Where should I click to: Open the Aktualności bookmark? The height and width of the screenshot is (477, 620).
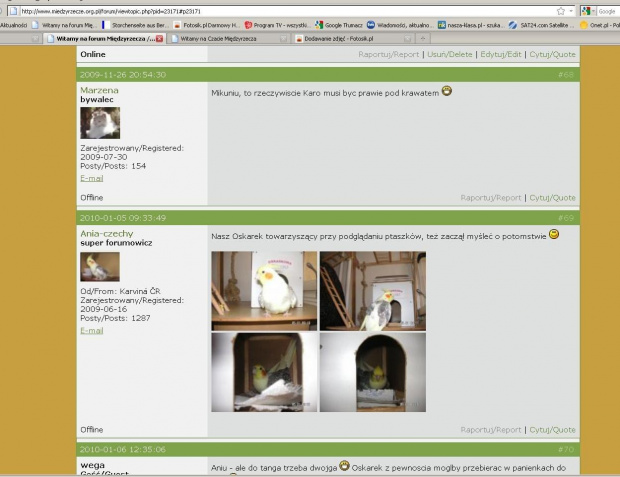click(14, 25)
